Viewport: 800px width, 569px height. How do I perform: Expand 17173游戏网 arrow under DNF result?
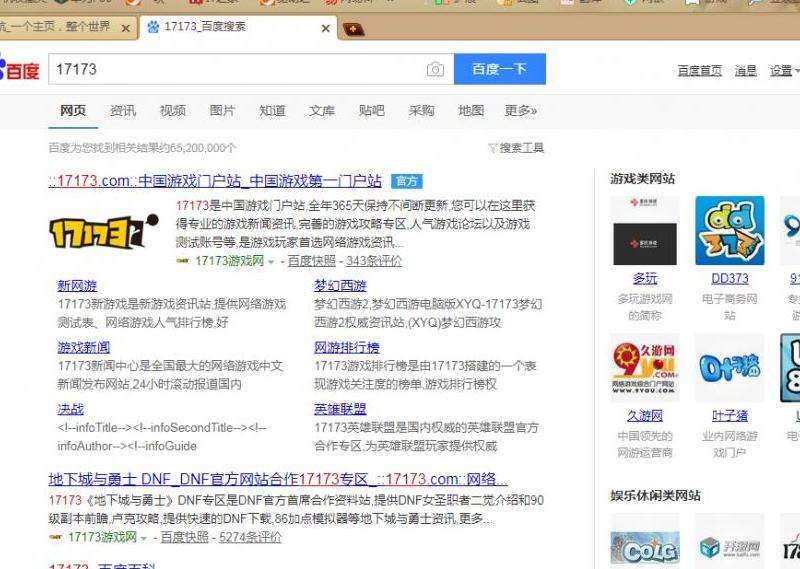[x=144, y=538]
